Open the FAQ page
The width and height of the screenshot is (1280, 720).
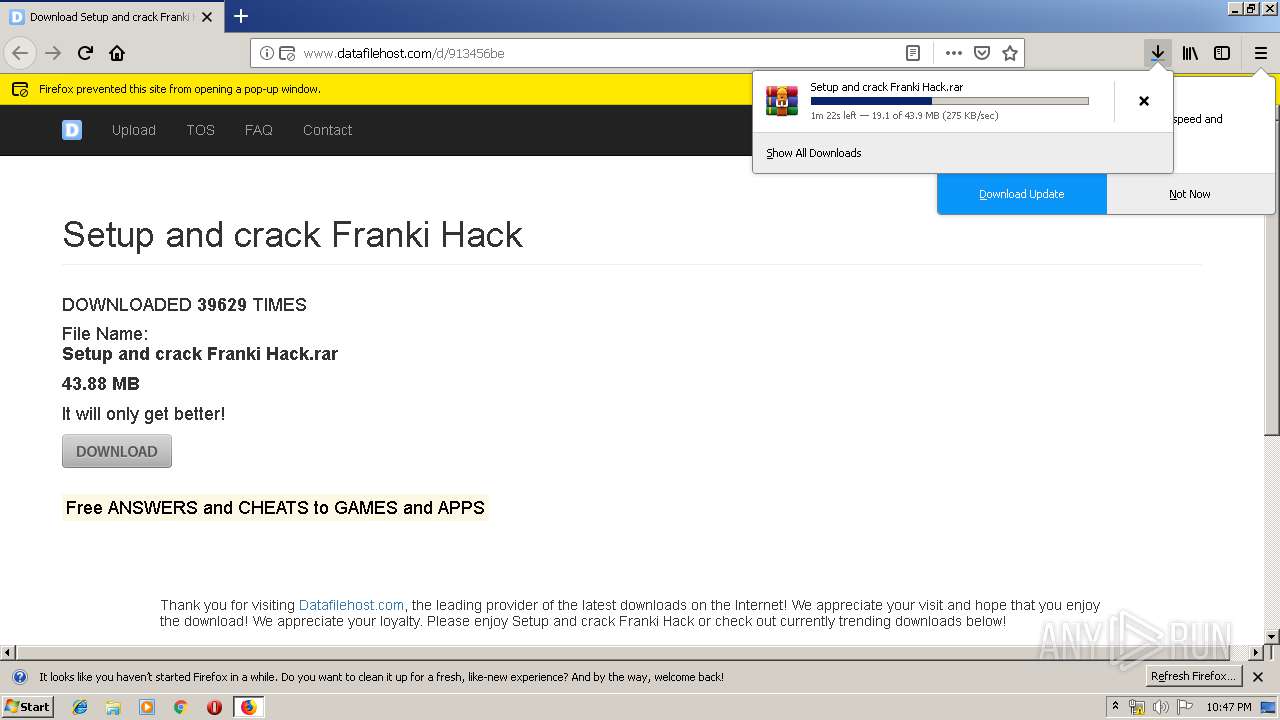coord(259,130)
